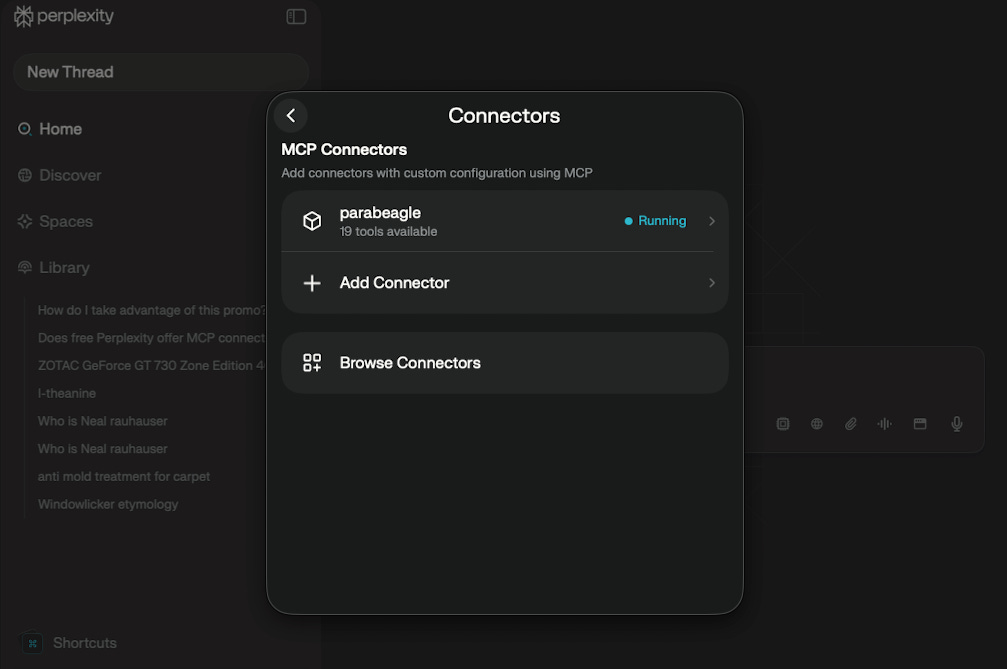
Task: Open the parabeagle connector
Action: point(505,221)
